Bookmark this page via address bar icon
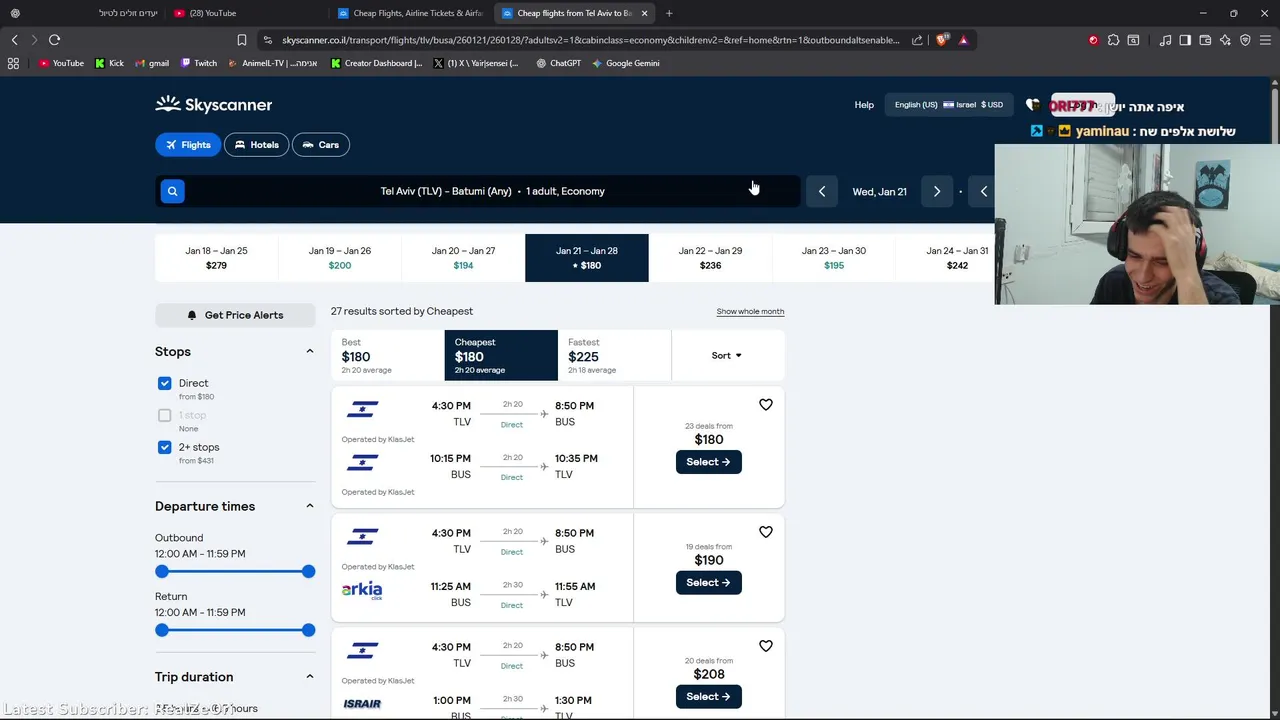 (241, 40)
